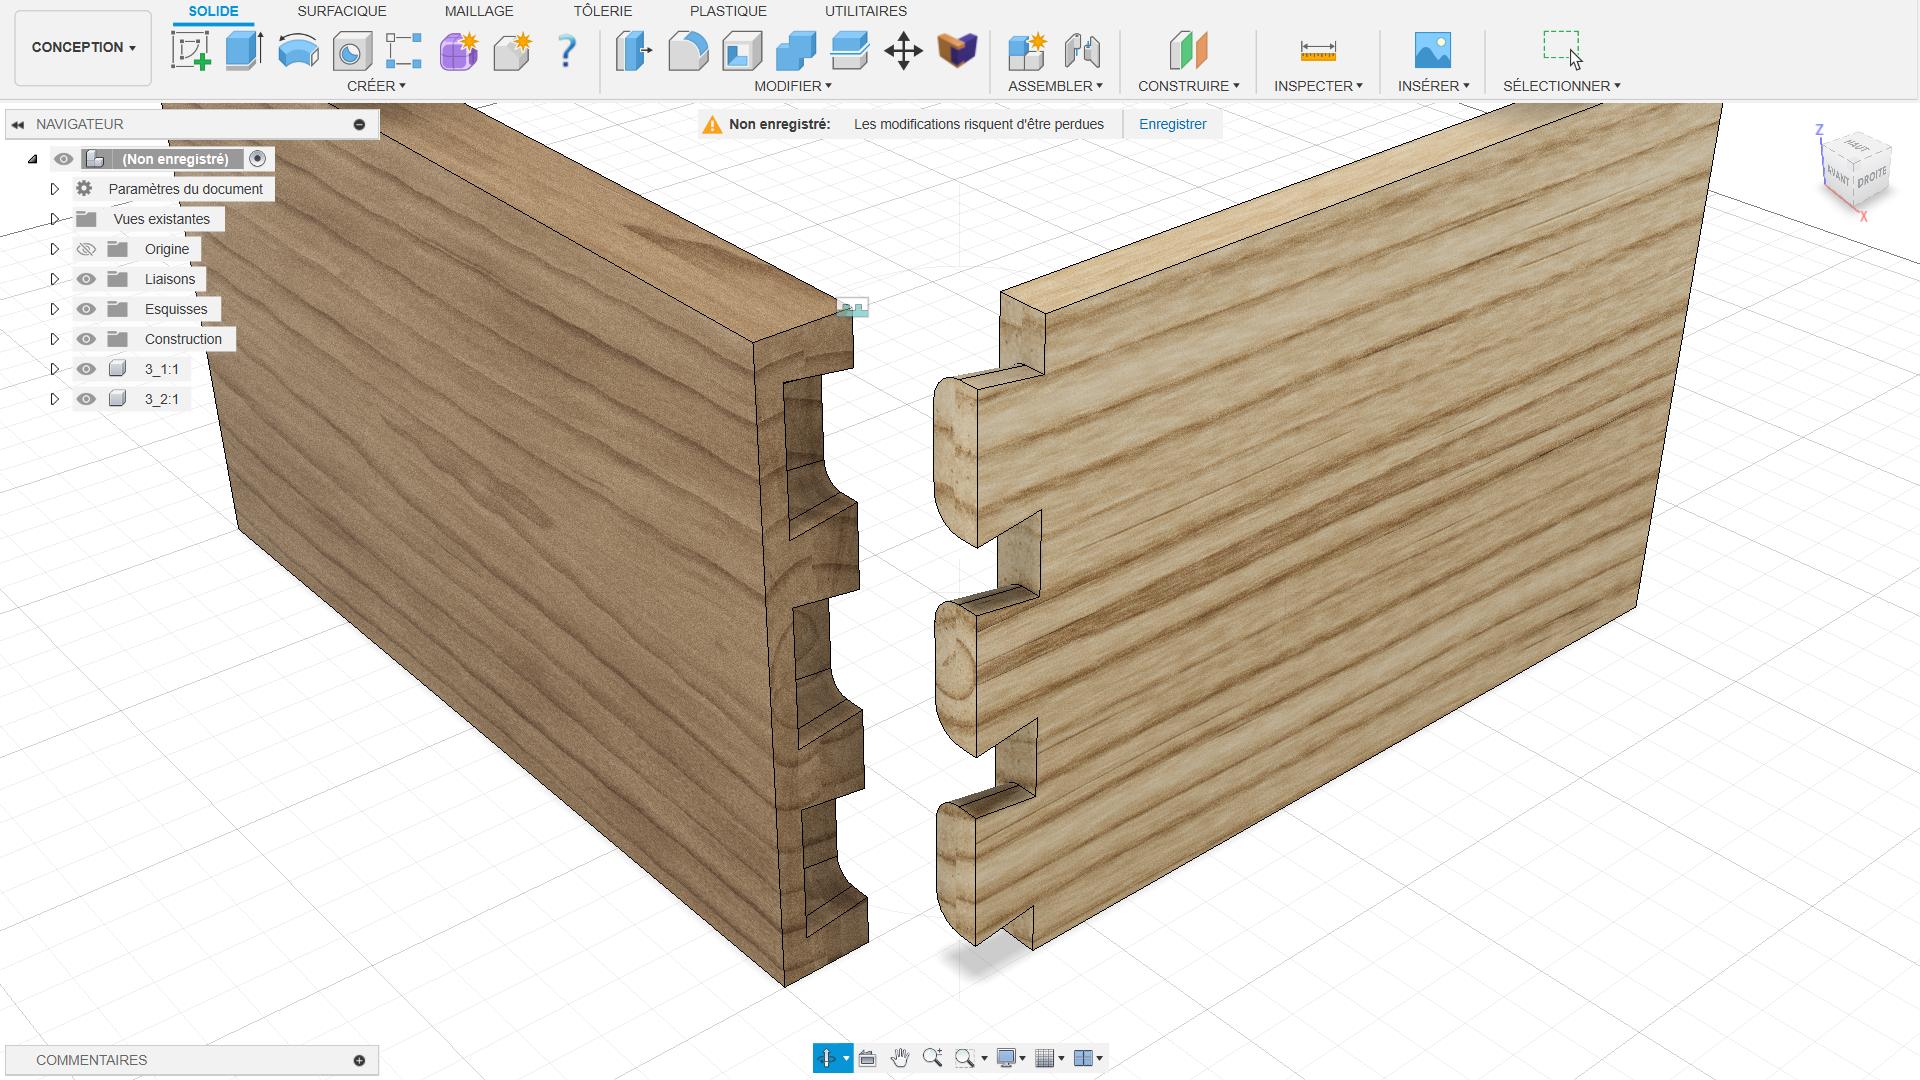Select the Combiner bodies tool
This screenshot has height=1080, width=1920.
(793, 51)
